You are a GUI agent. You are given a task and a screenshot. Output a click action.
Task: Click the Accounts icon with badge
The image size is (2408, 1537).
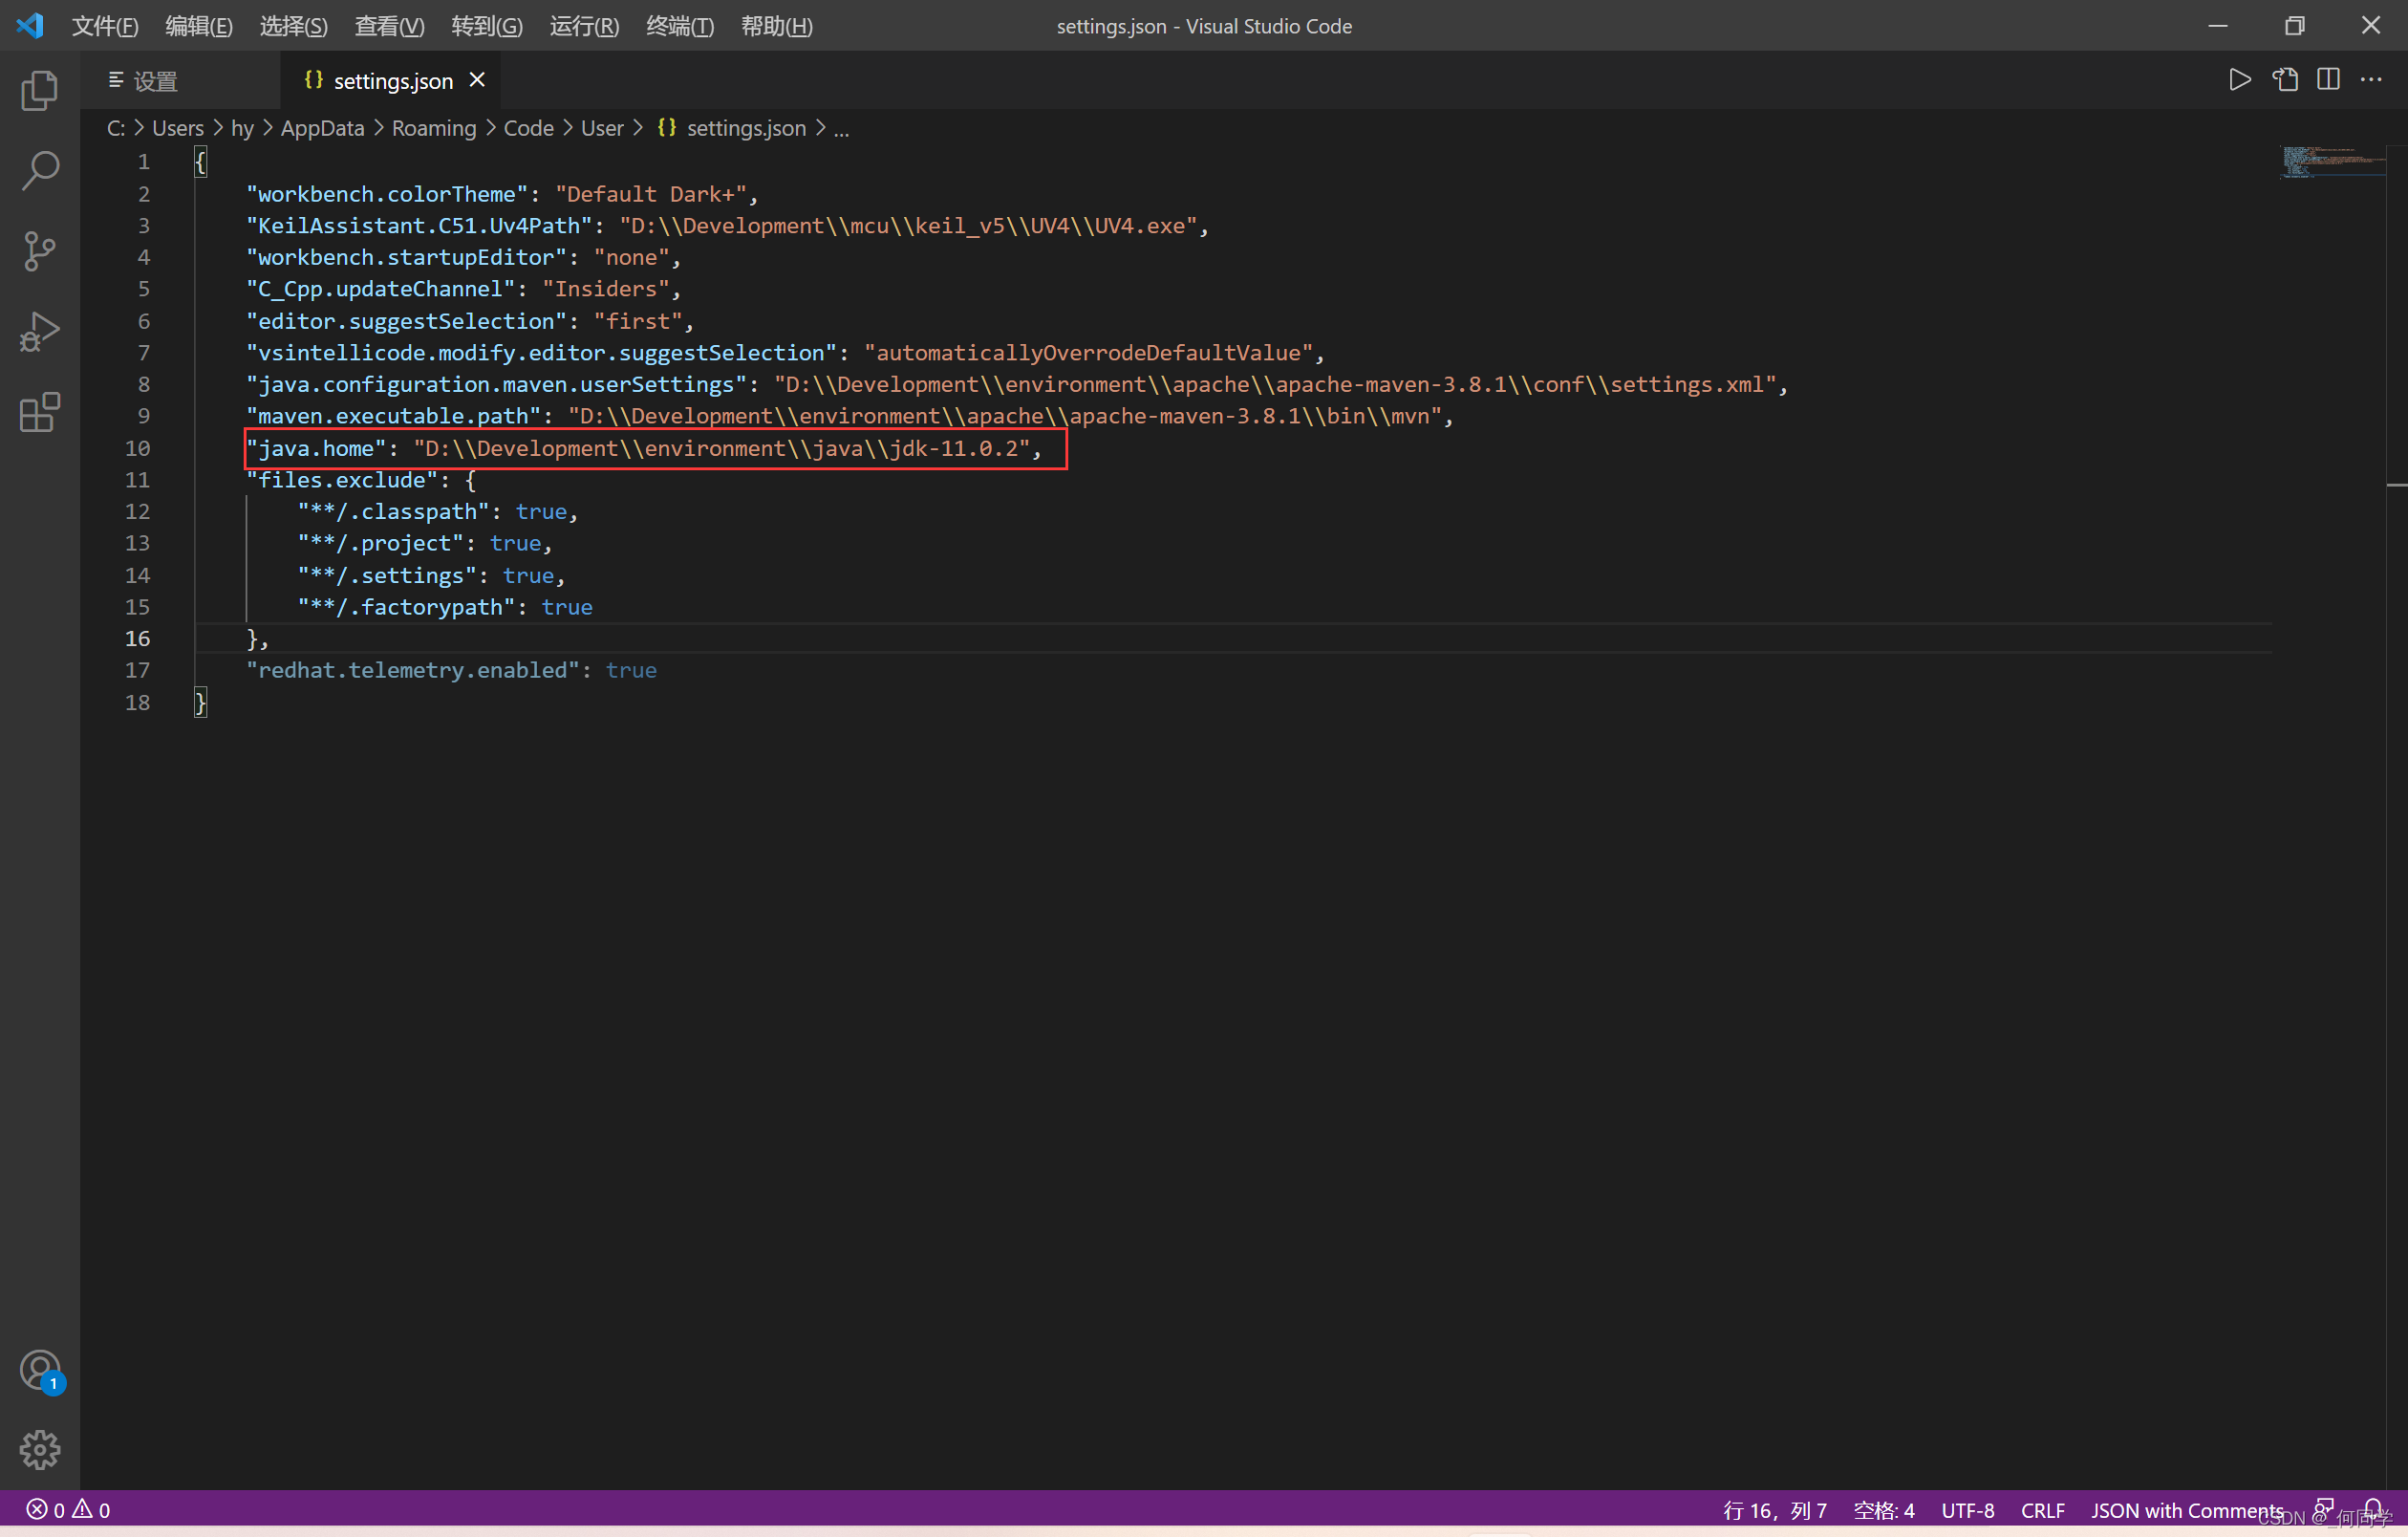click(x=40, y=1370)
